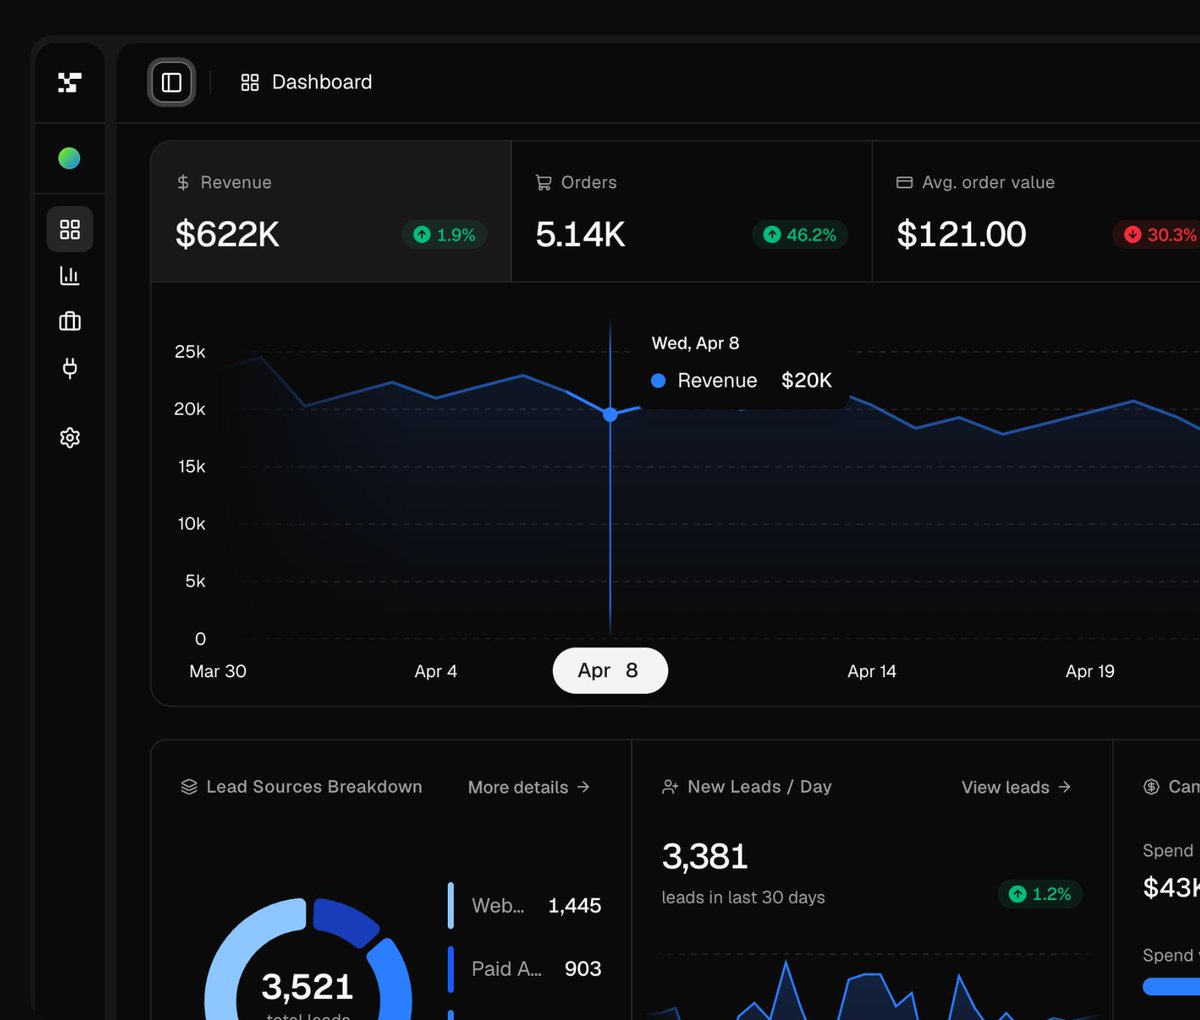This screenshot has height=1020, width=1200.
Task: Click the Lead Sources Breakdown layers icon
Action: pyautogui.click(x=189, y=787)
